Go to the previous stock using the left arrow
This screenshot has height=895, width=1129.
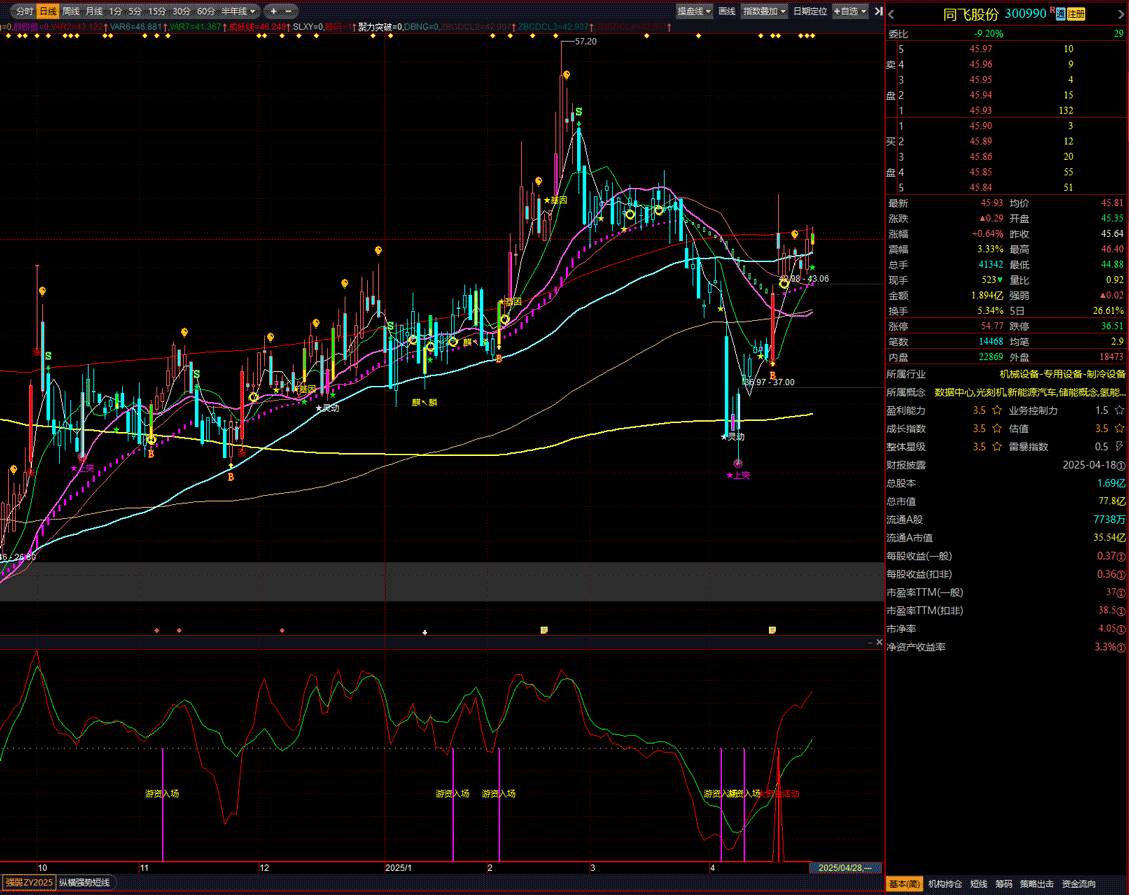coord(891,14)
